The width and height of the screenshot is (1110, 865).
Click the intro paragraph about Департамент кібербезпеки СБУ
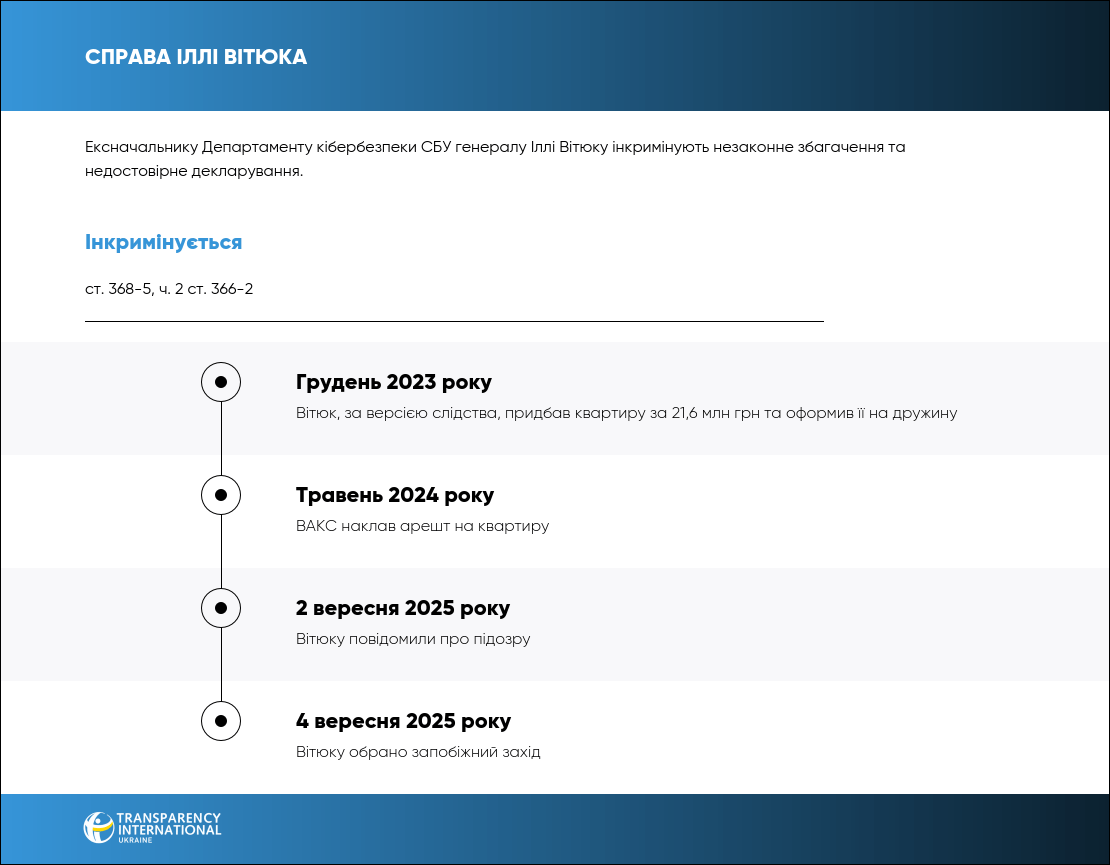pos(495,159)
